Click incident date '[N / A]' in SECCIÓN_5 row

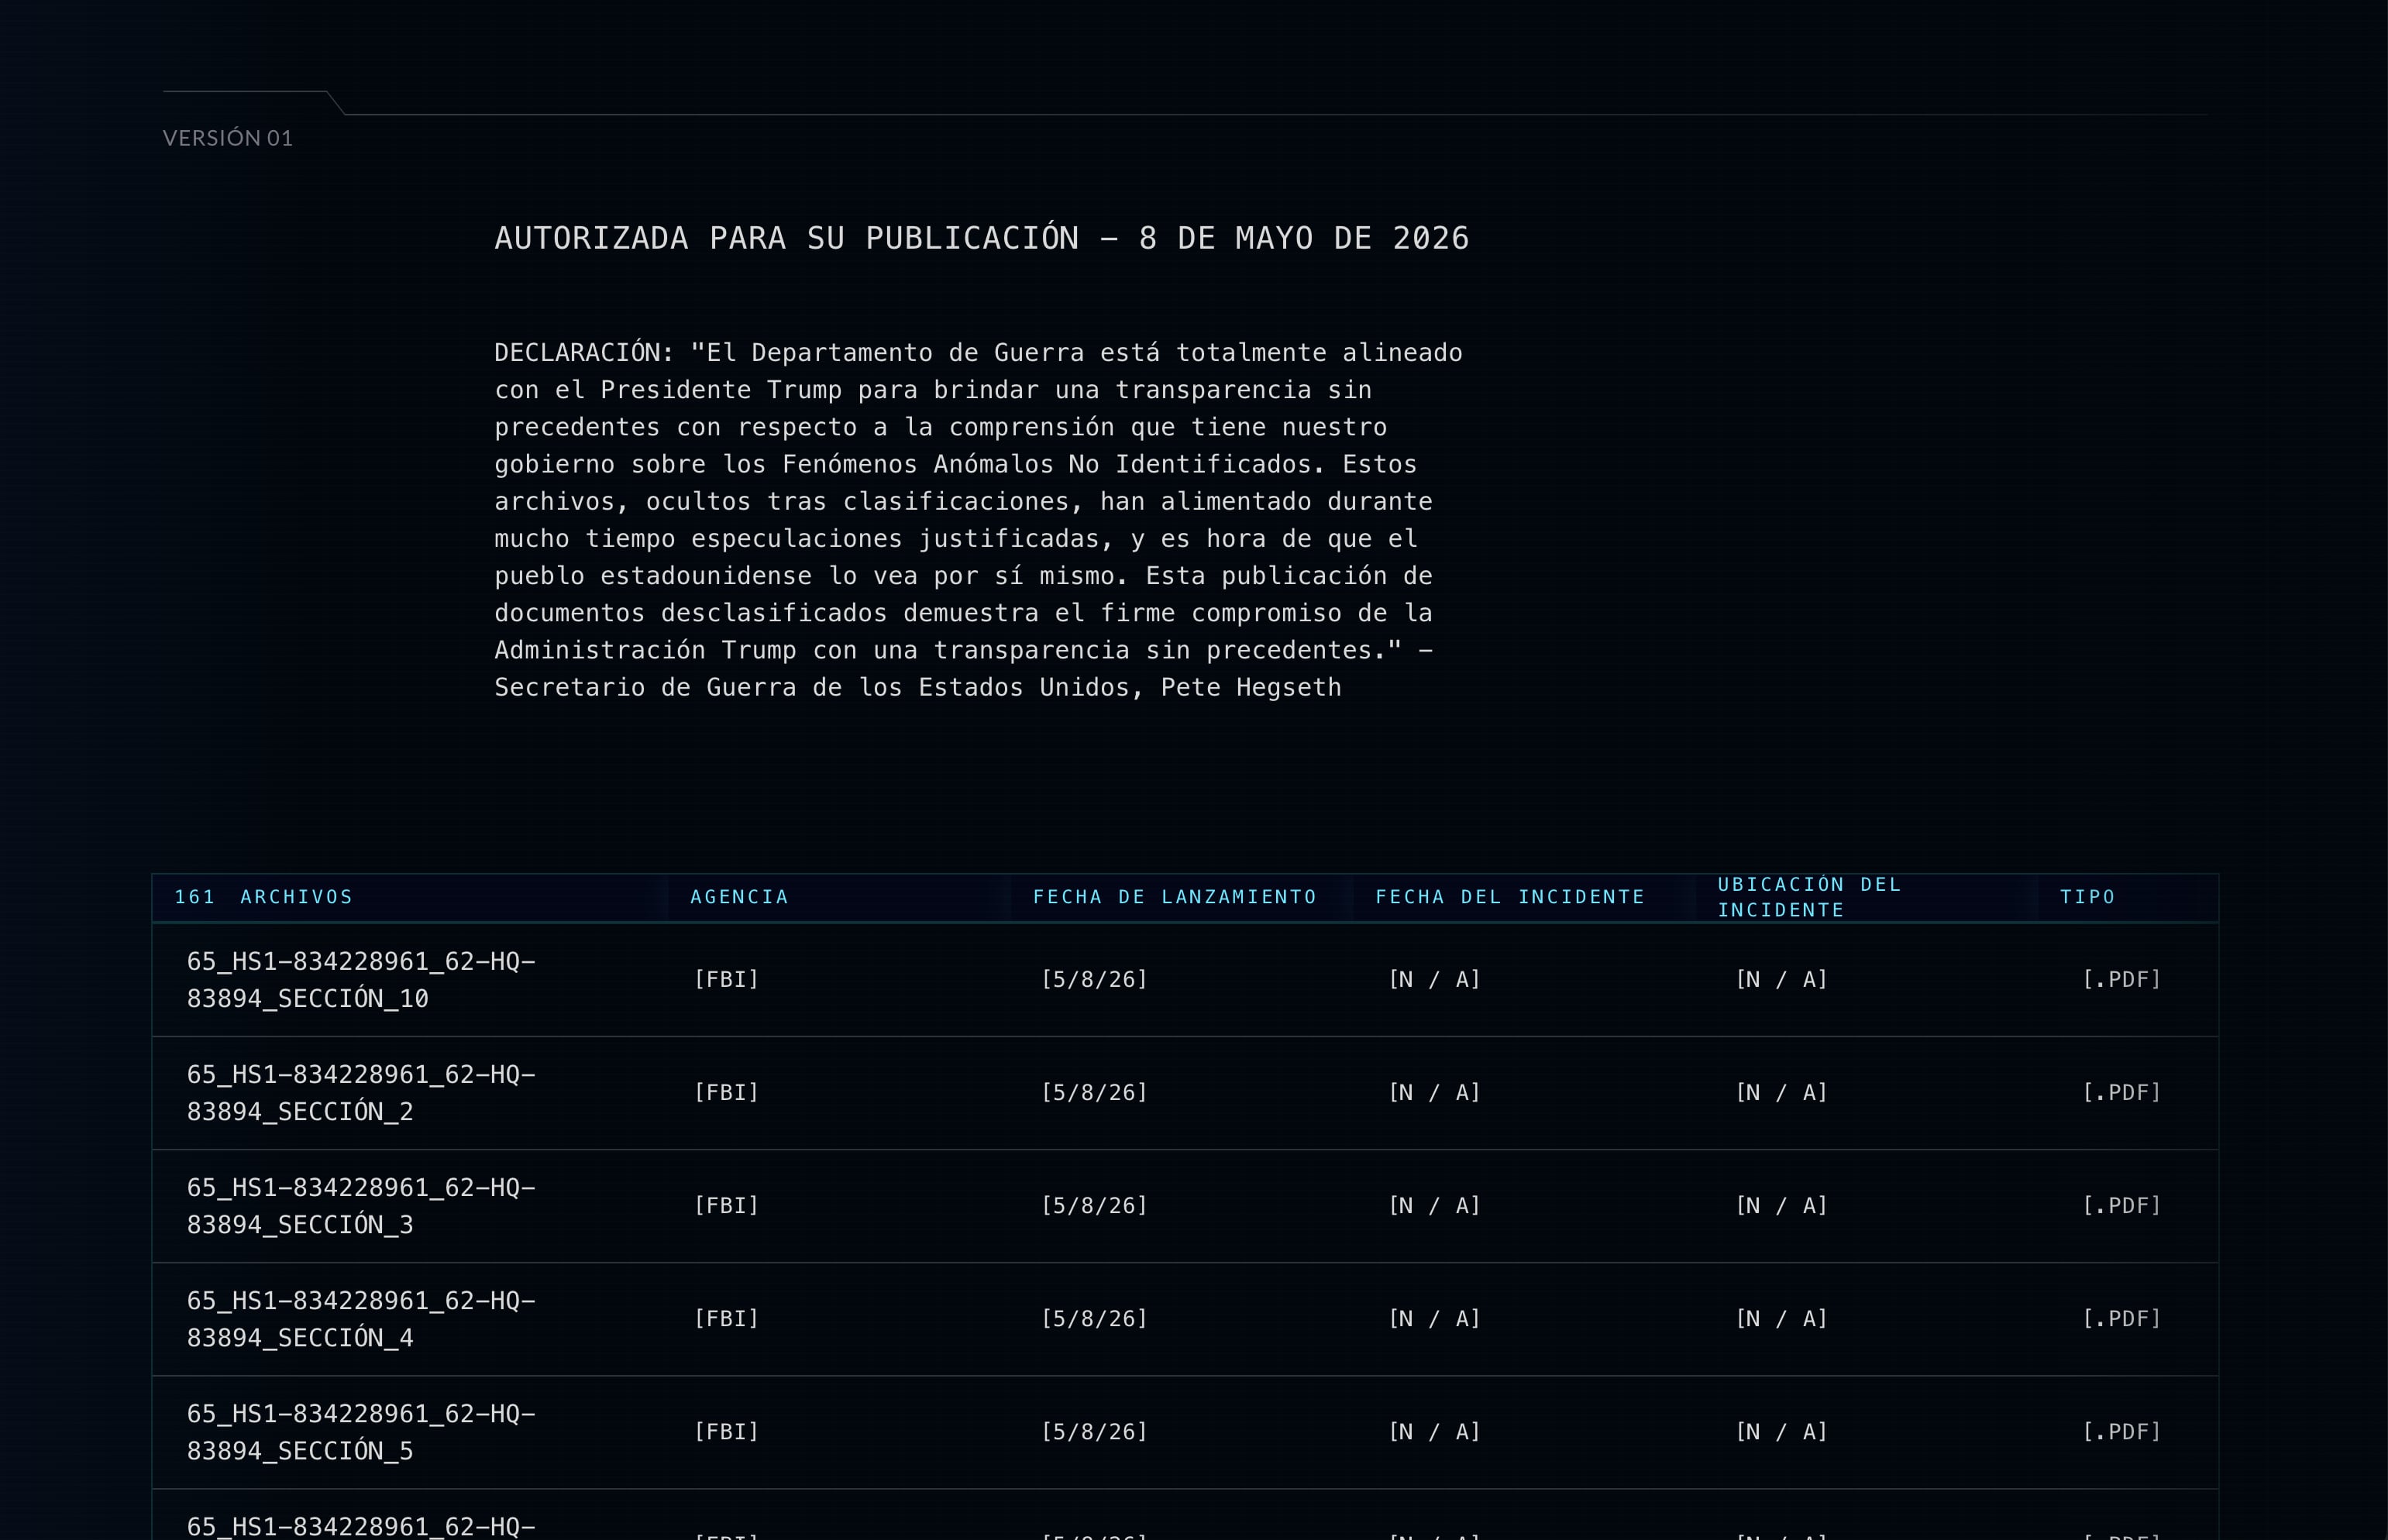(x=1435, y=1431)
